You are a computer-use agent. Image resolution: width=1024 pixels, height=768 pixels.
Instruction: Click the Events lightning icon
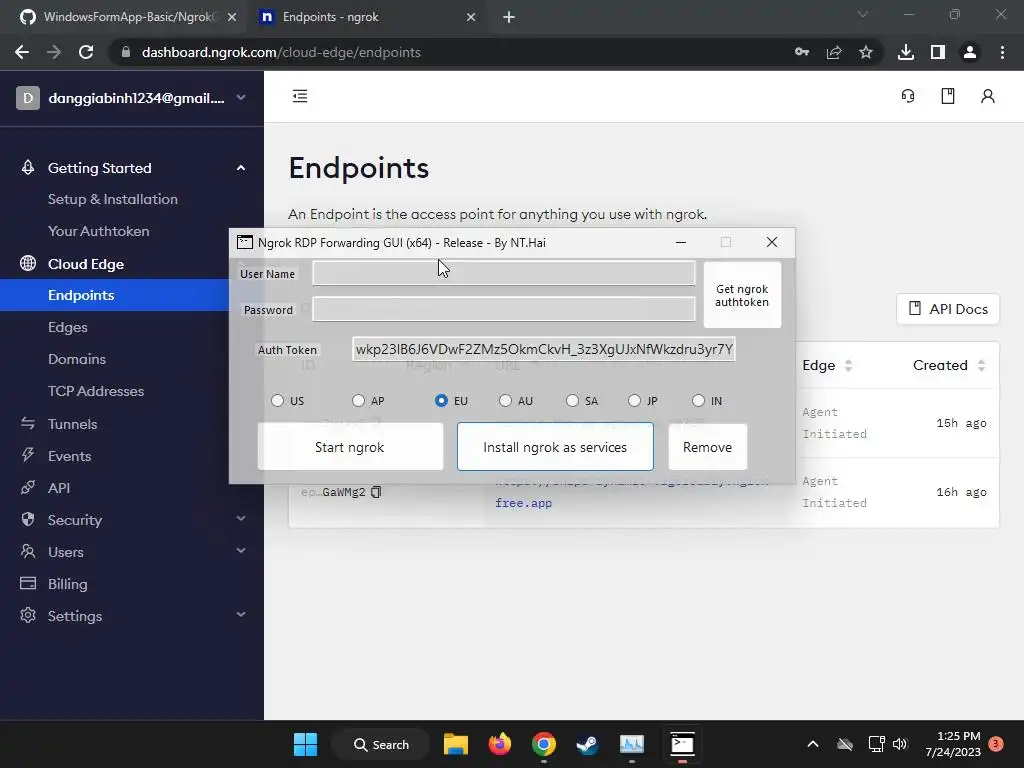(27, 455)
